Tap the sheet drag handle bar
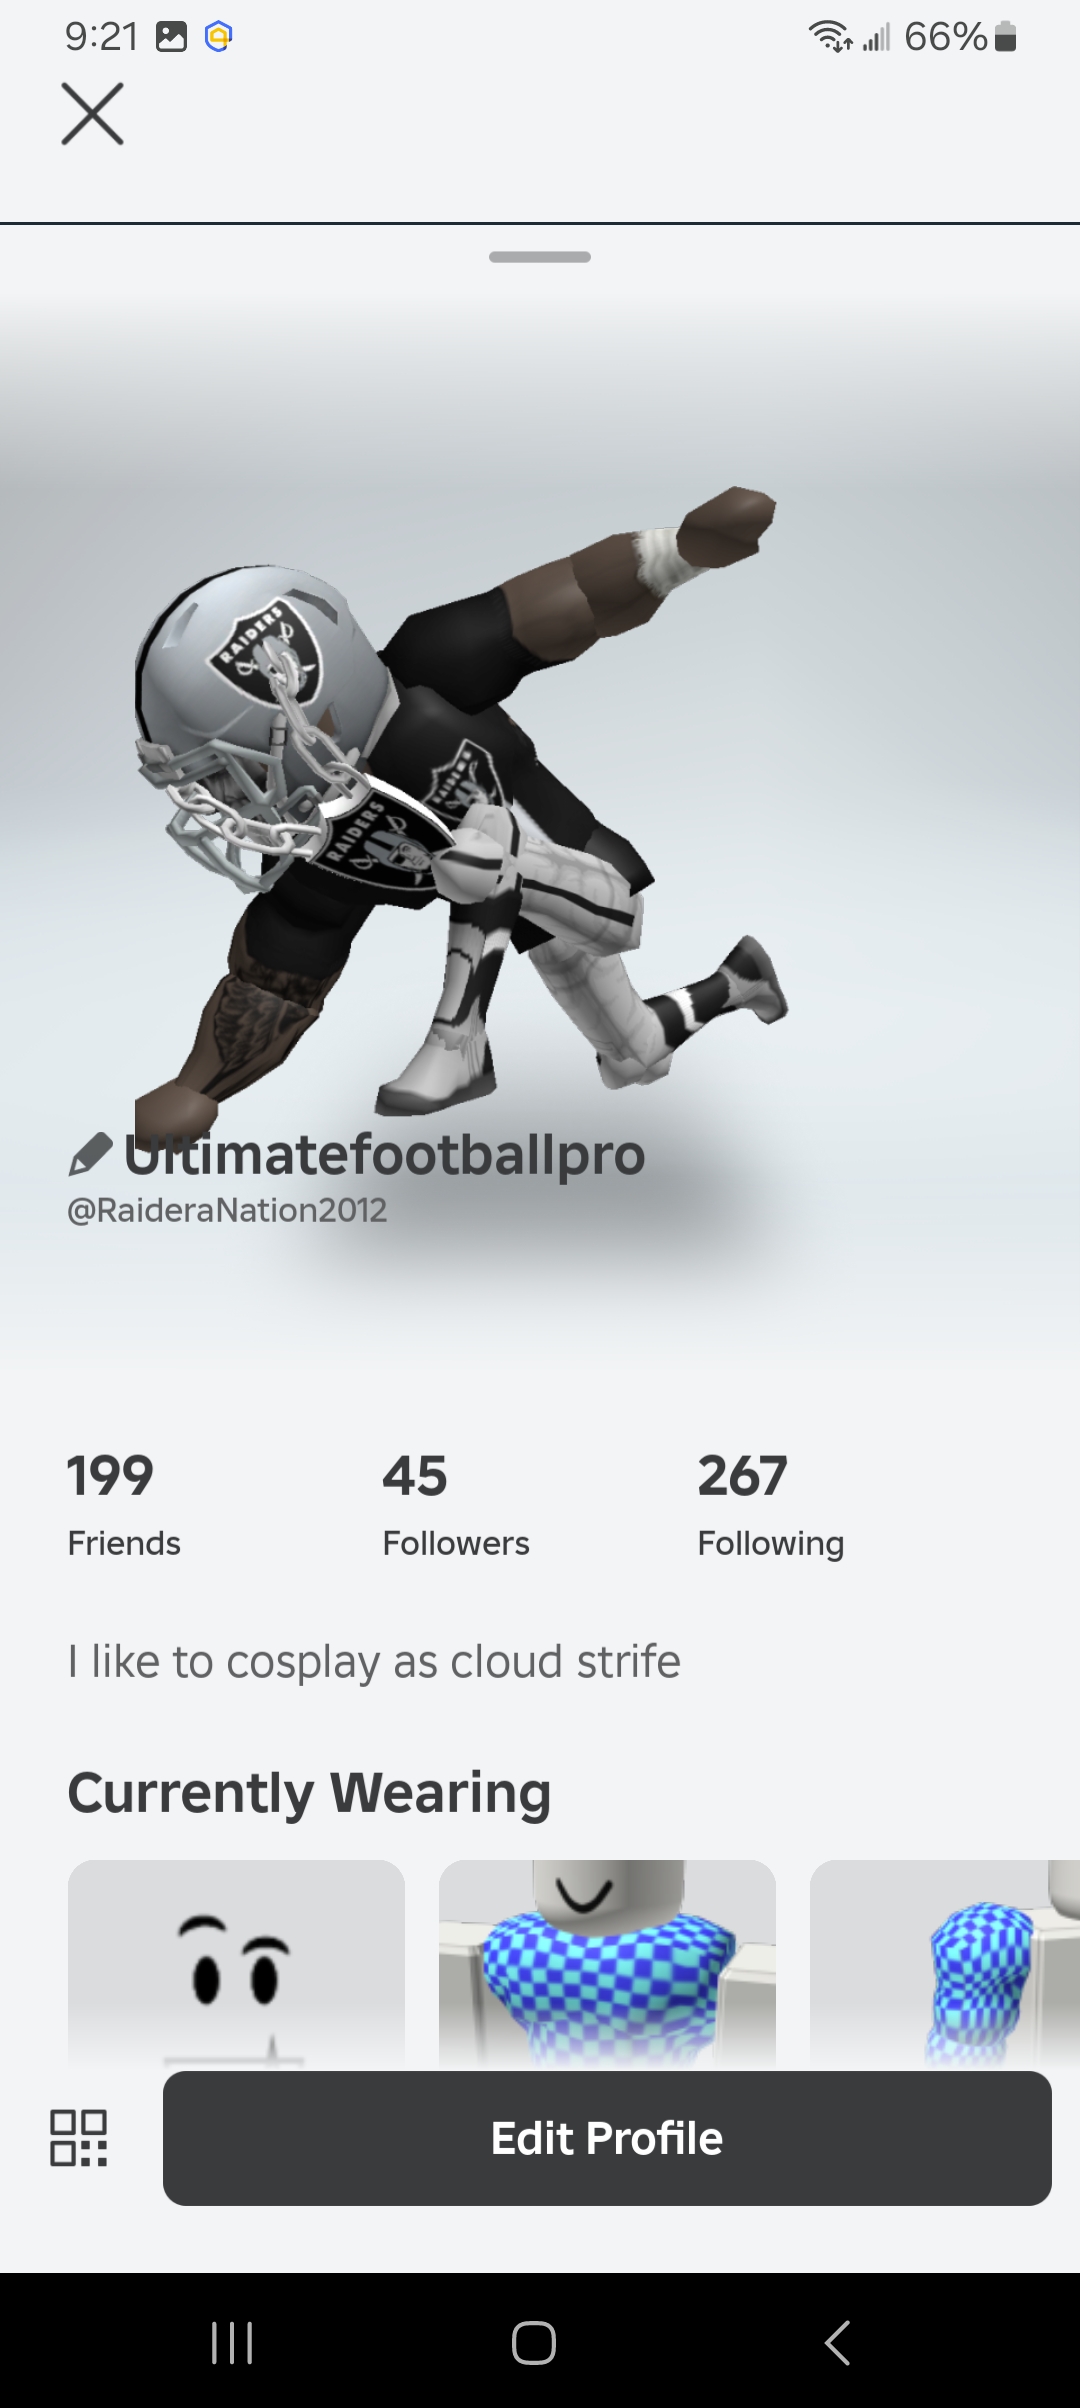 [x=540, y=257]
